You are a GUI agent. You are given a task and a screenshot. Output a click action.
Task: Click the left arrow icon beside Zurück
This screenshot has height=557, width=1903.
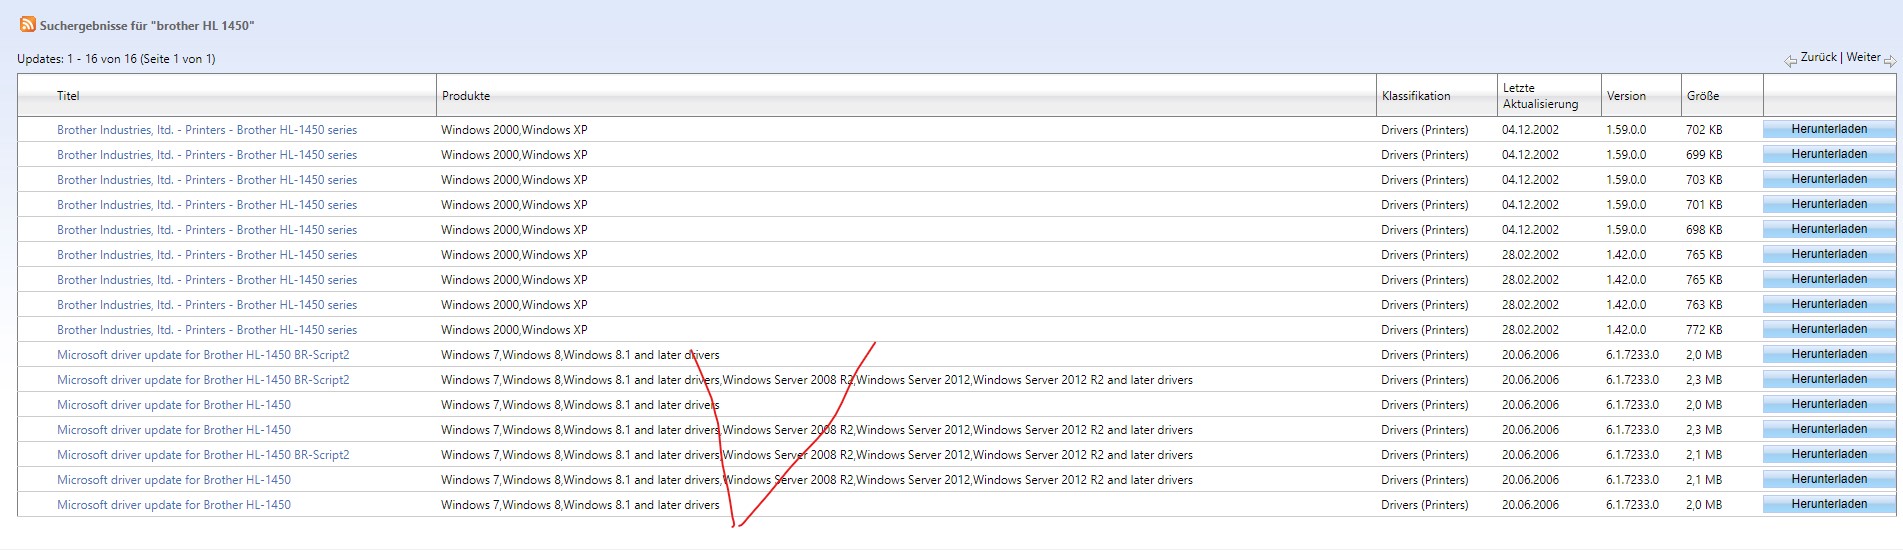[x=1790, y=61]
